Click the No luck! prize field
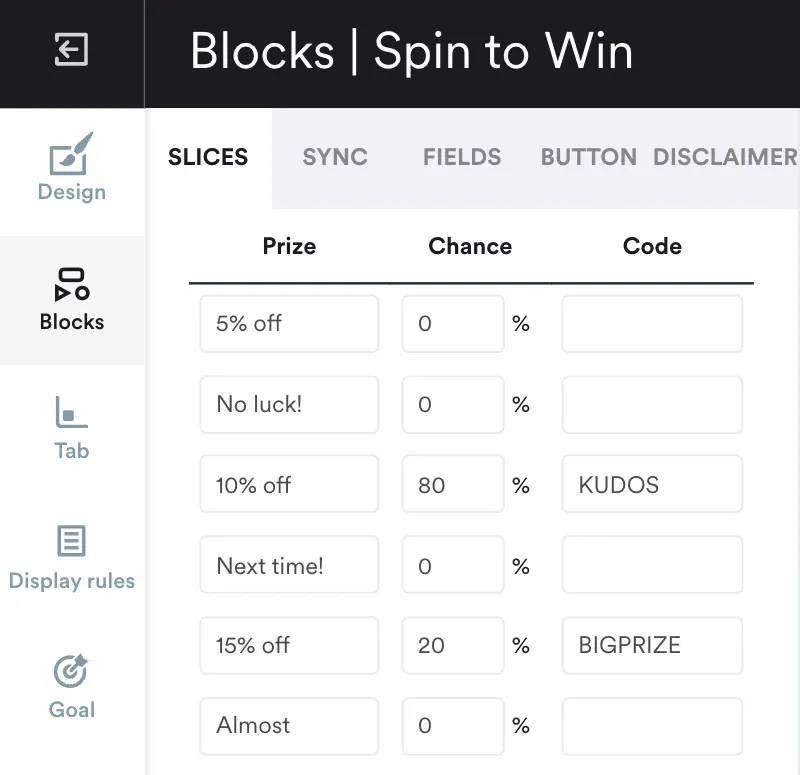 coord(288,404)
